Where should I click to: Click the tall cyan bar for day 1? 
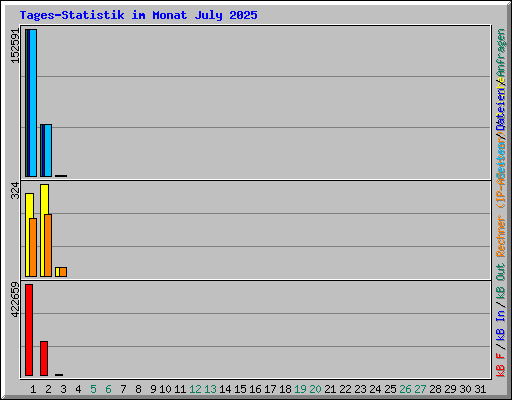33,103
